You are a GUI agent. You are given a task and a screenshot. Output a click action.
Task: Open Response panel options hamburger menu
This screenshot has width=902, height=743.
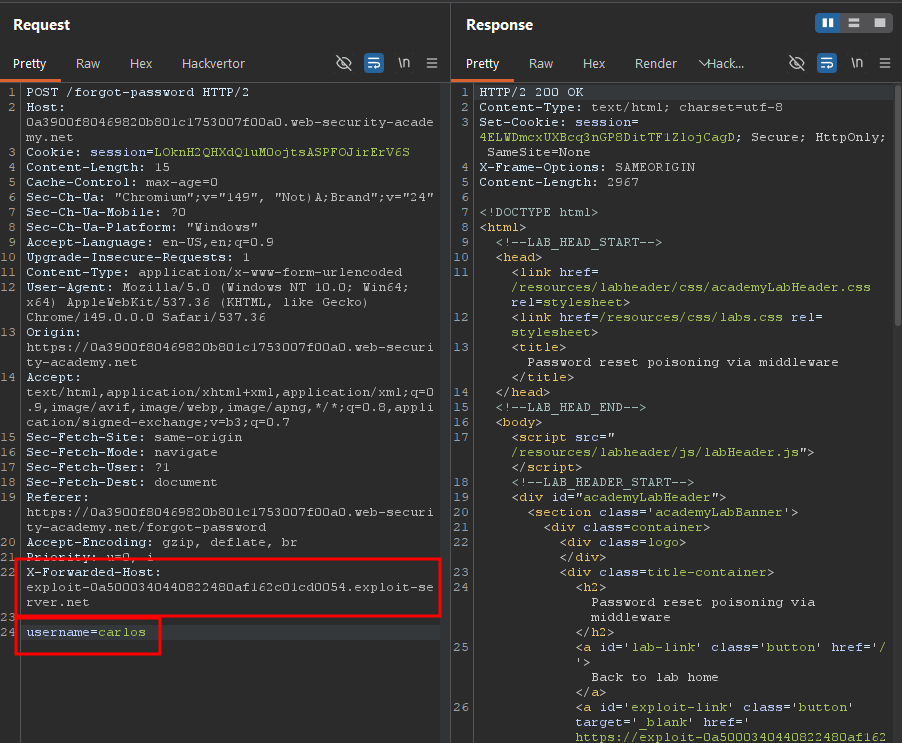[x=885, y=63]
